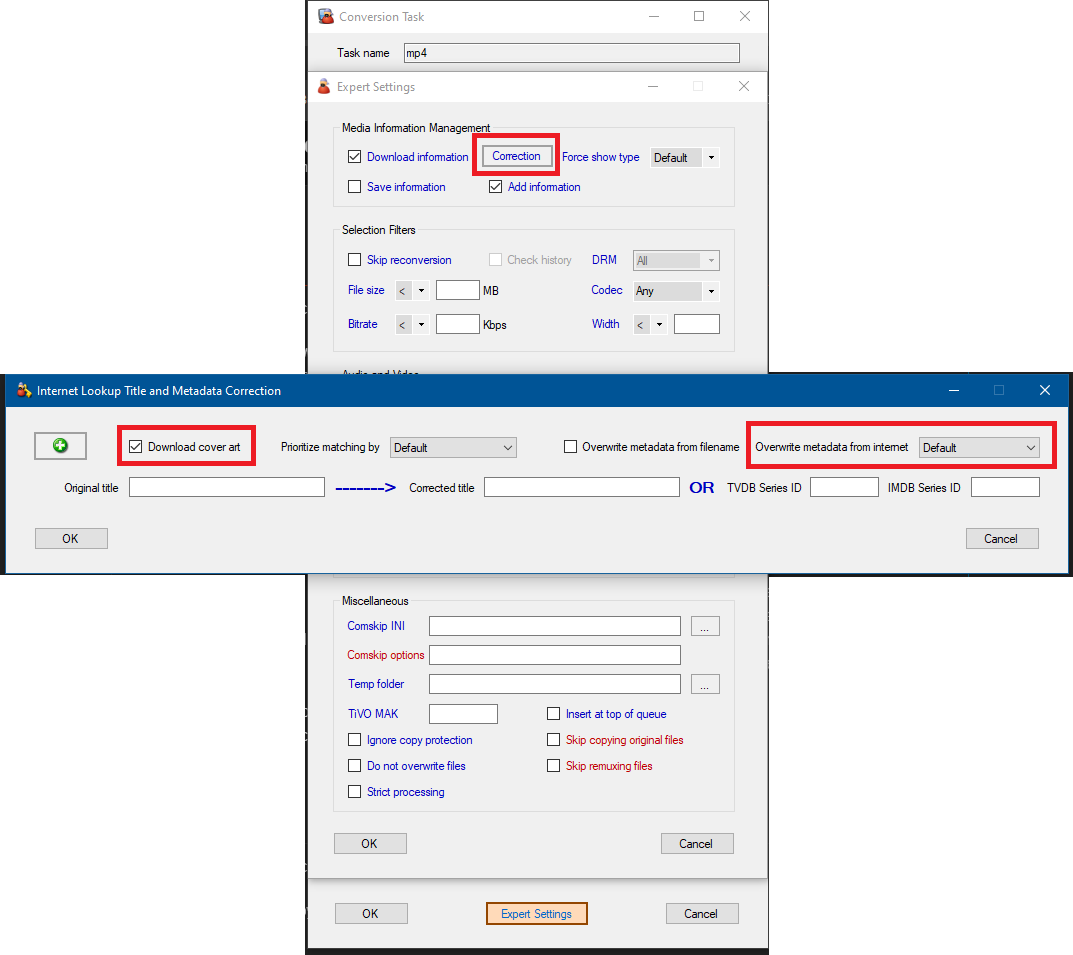This screenshot has width=1073, height=955.
Task: Expand Overwrite metadata from internet dropdown
Action: pos(979,448)
